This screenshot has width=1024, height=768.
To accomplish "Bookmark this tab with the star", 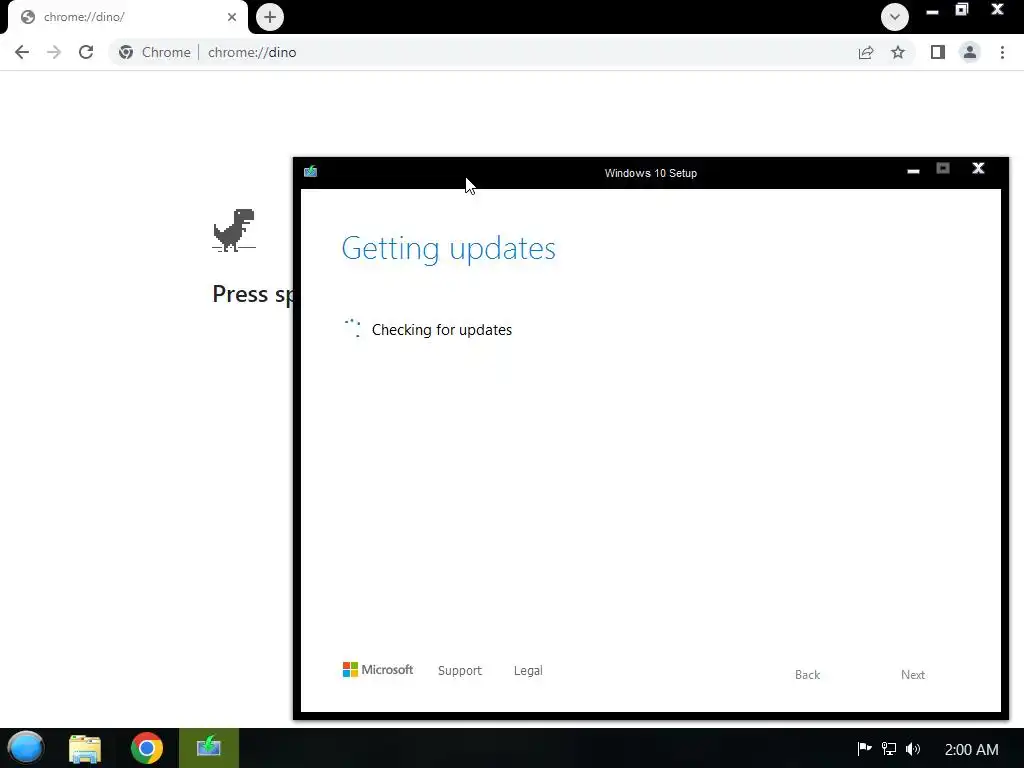I will [x=898, y=52].
